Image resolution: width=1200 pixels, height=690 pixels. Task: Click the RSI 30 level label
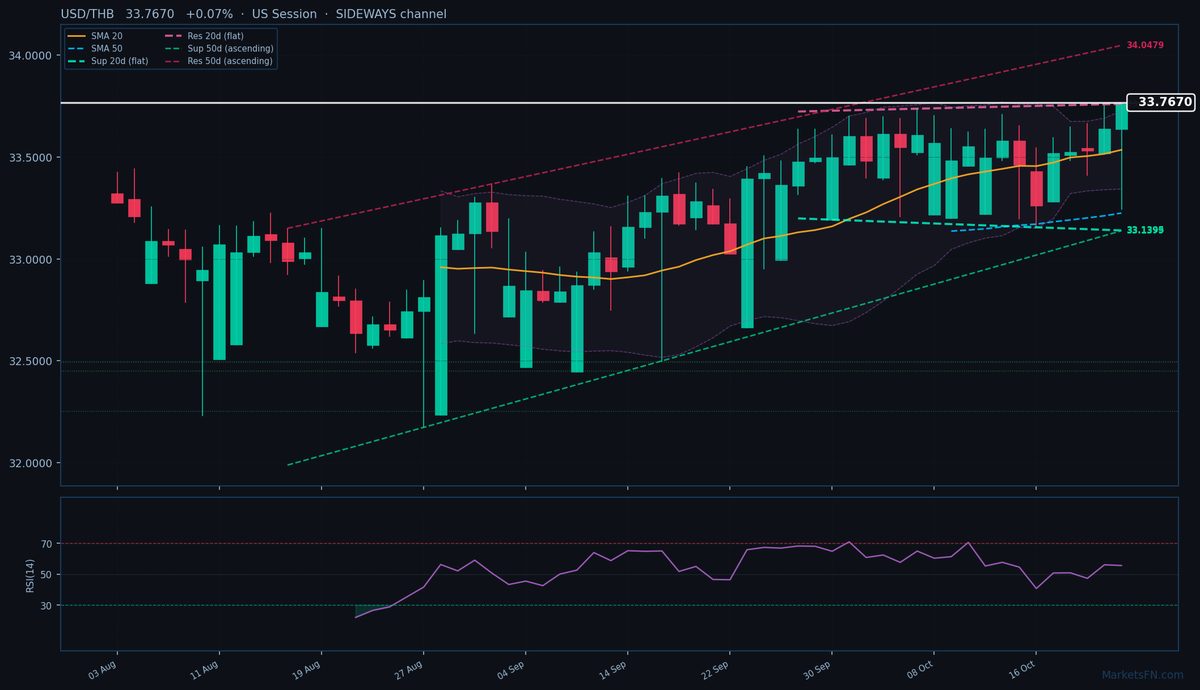47,605
